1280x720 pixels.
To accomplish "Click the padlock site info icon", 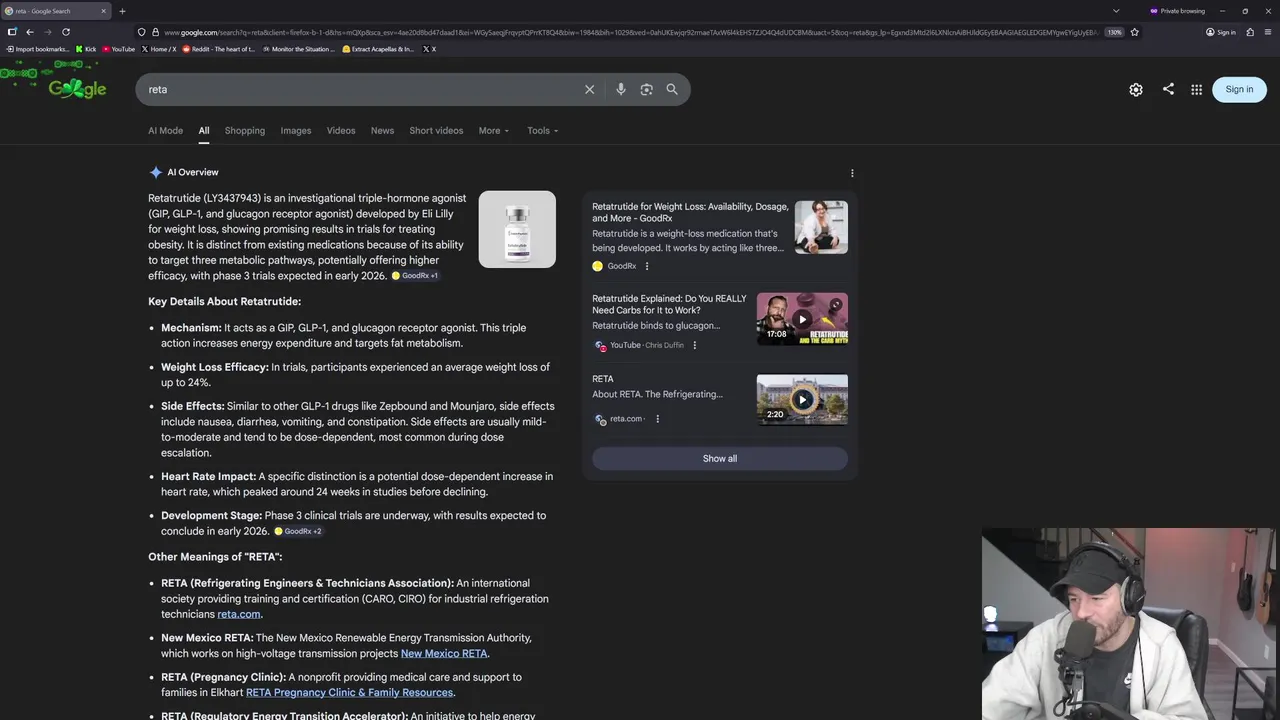I will point(155,32).
